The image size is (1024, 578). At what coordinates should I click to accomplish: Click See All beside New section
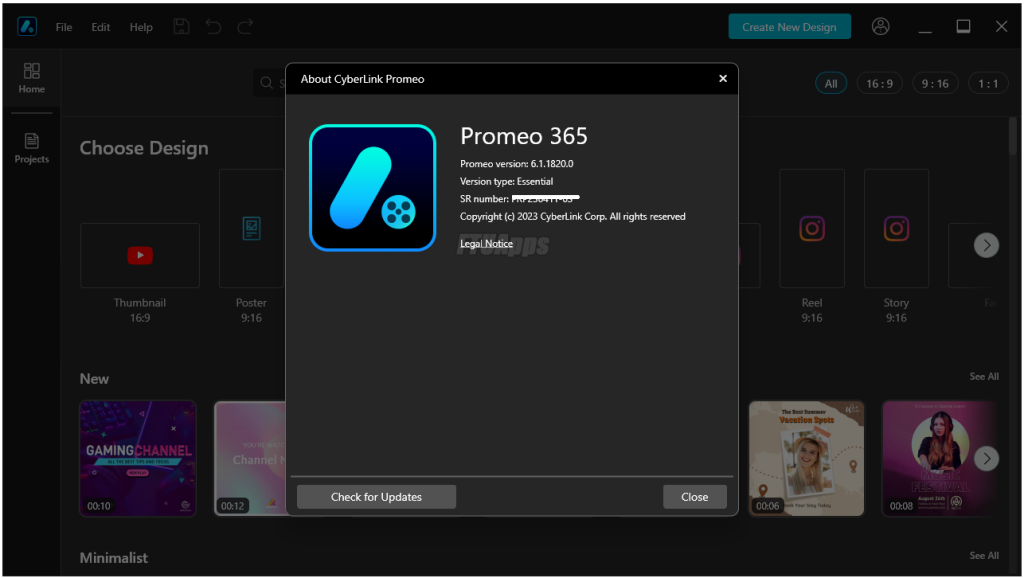click(984, 377)
